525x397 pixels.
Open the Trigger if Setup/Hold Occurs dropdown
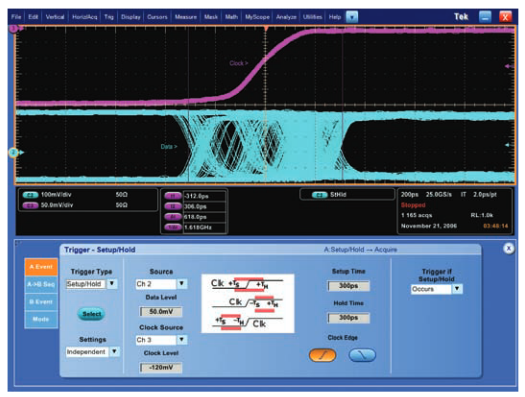[x=457, y=289]
